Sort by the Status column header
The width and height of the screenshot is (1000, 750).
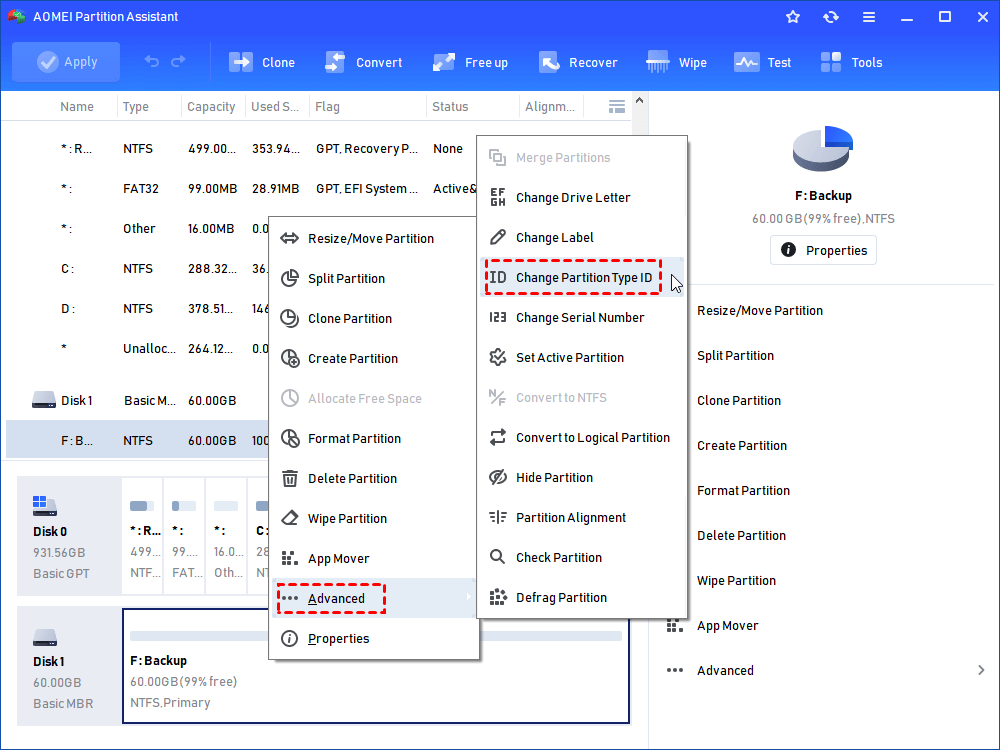[450, 107]
